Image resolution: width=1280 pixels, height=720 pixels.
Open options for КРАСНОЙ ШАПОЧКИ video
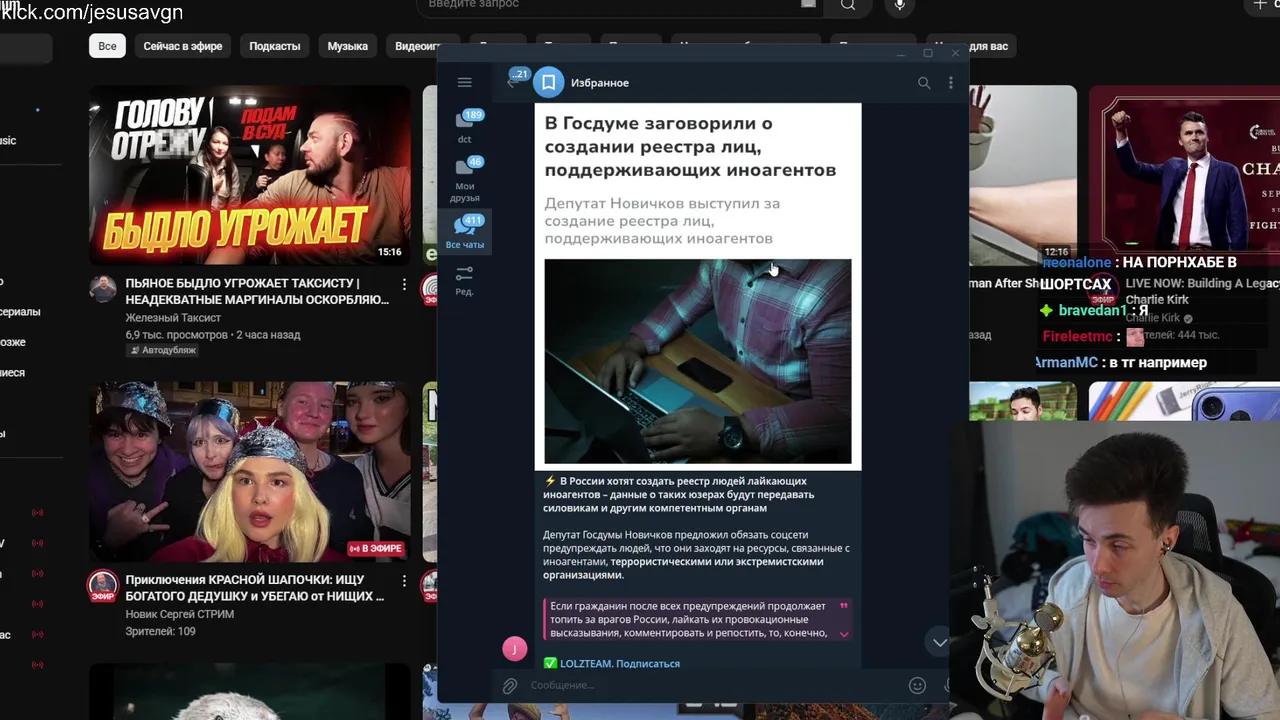pos(404,581)
